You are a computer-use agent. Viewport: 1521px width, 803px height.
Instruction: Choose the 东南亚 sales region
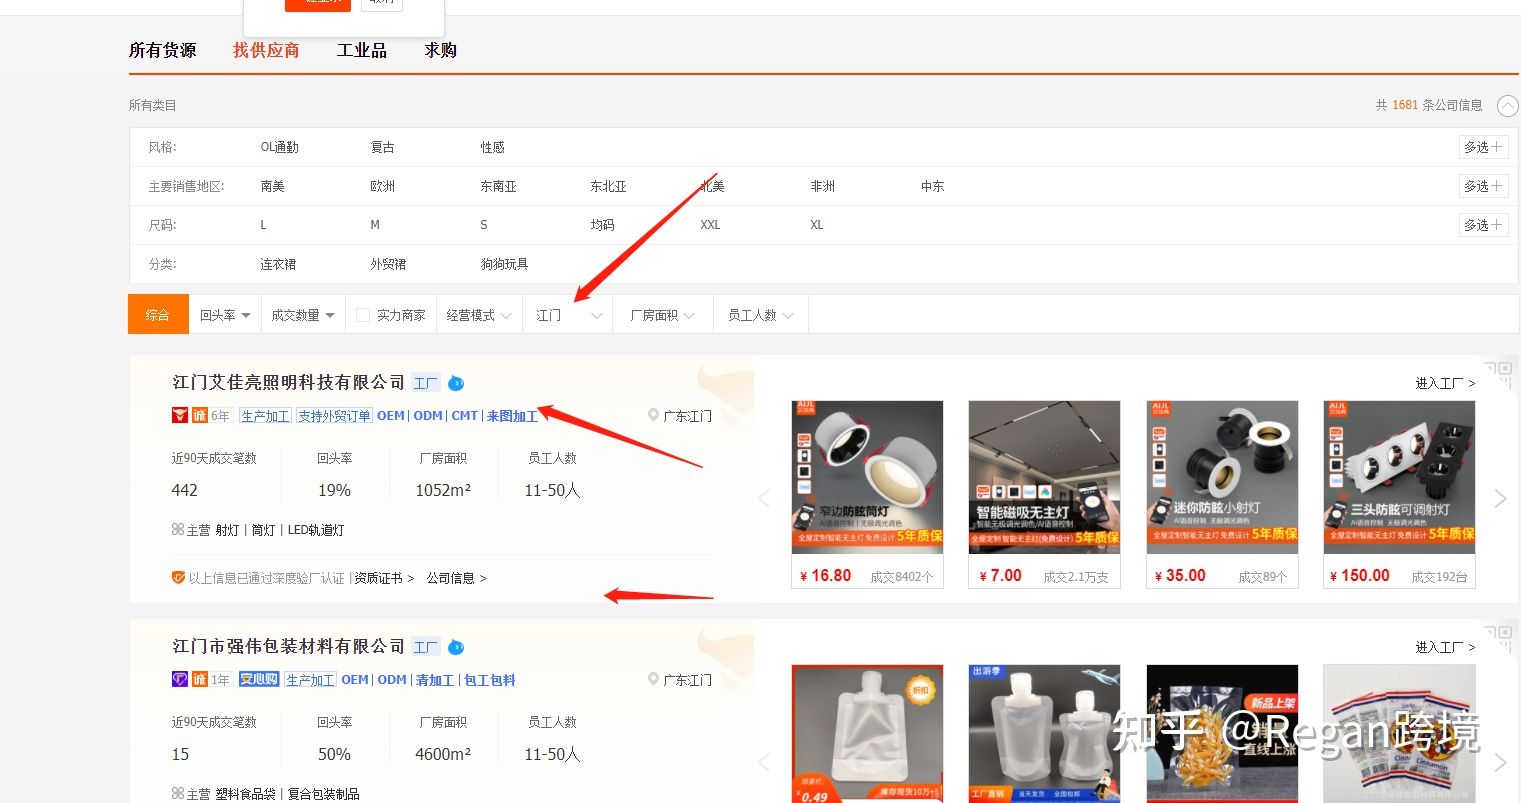[x=498, y=186]
